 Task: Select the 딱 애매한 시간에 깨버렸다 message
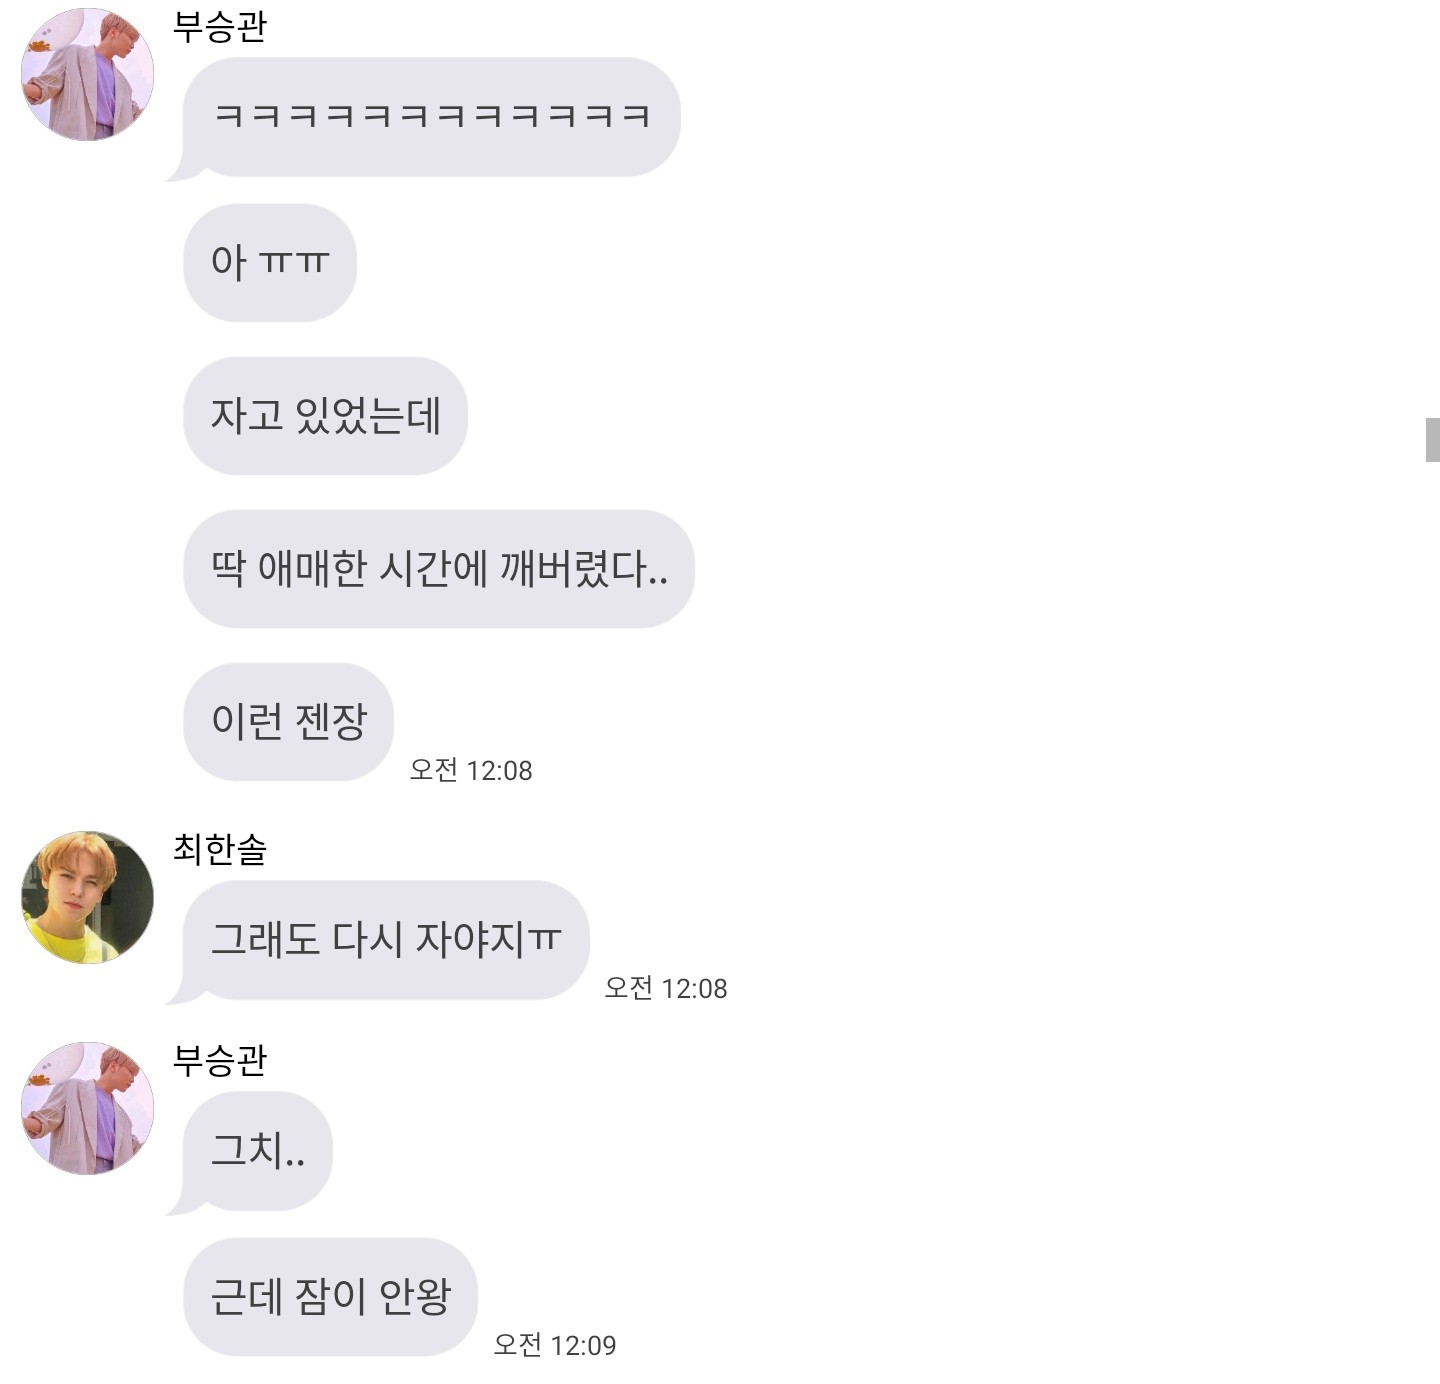(x=439, y=569)
